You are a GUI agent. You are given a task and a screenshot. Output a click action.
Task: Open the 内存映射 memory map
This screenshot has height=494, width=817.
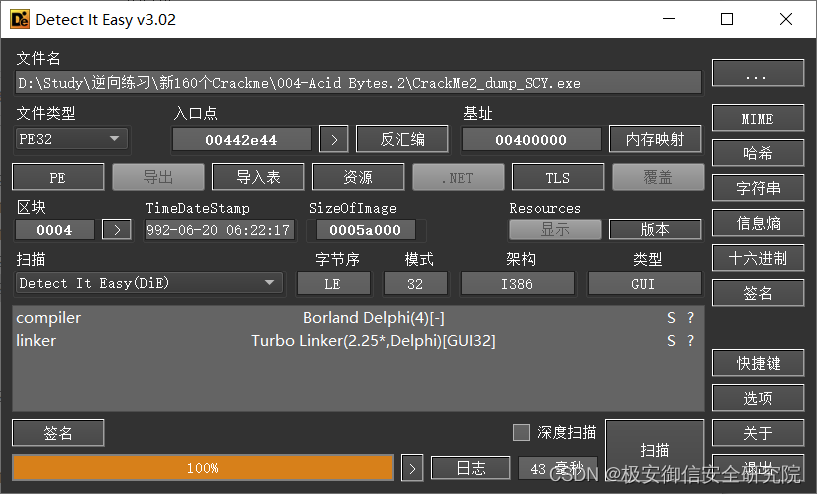[654, 139]
